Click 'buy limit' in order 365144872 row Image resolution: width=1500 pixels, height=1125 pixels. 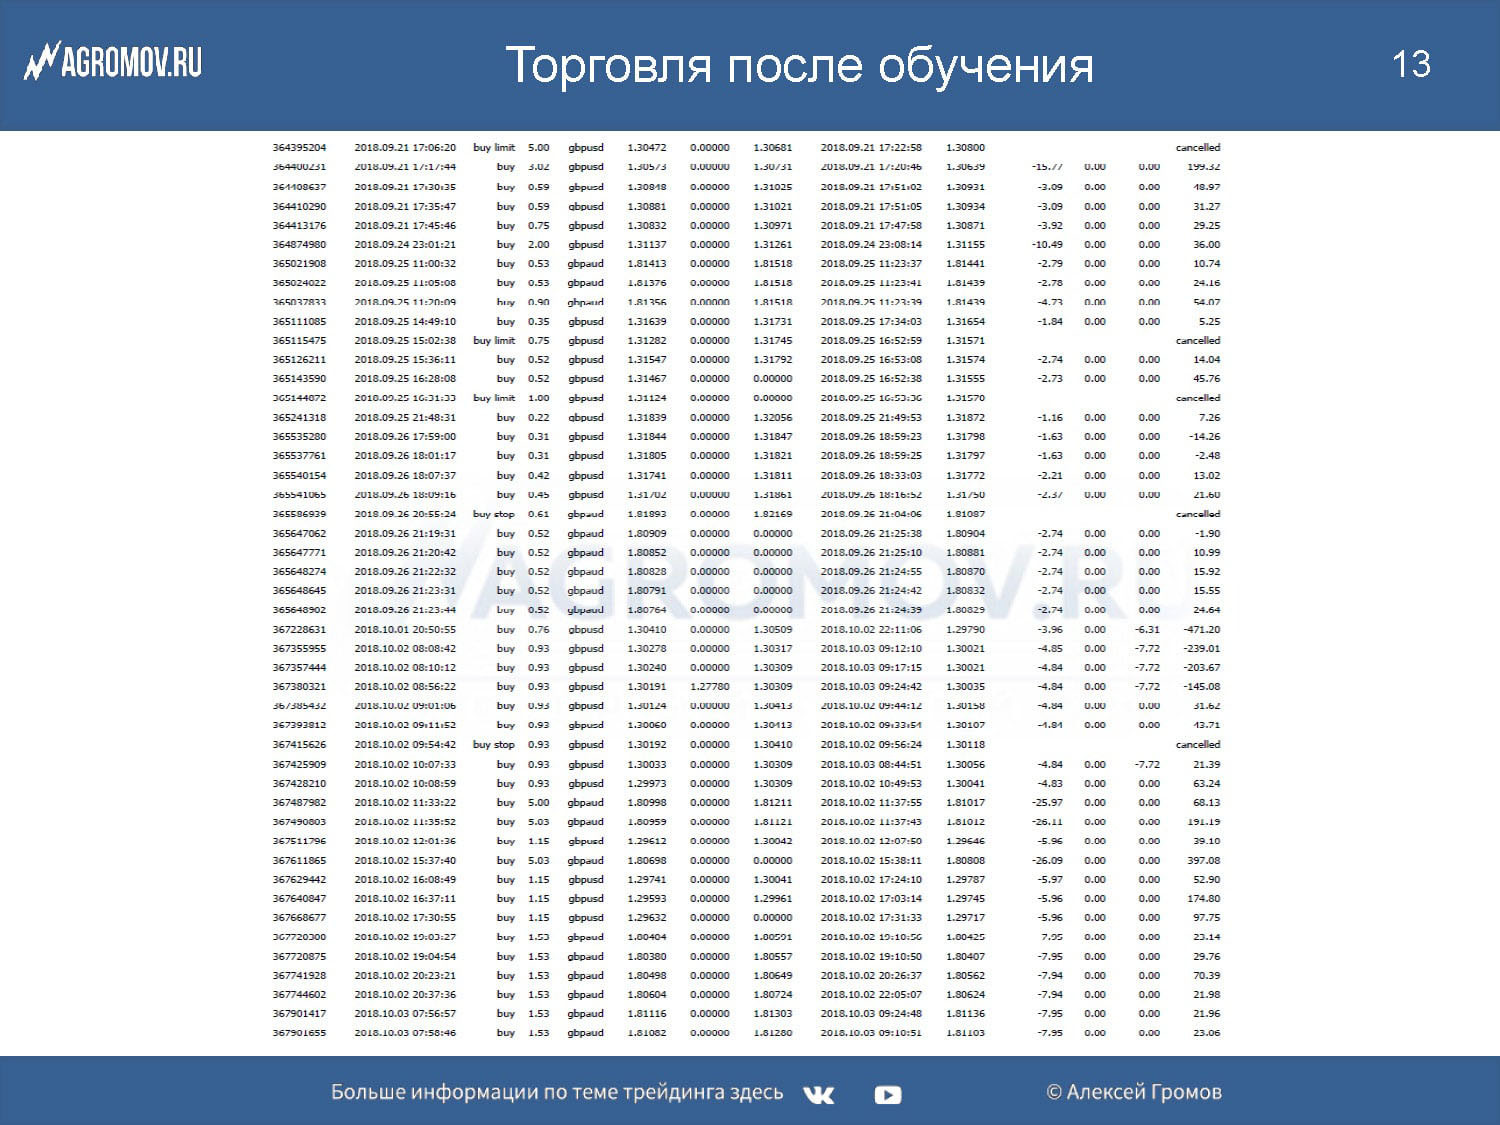point(494,398)
